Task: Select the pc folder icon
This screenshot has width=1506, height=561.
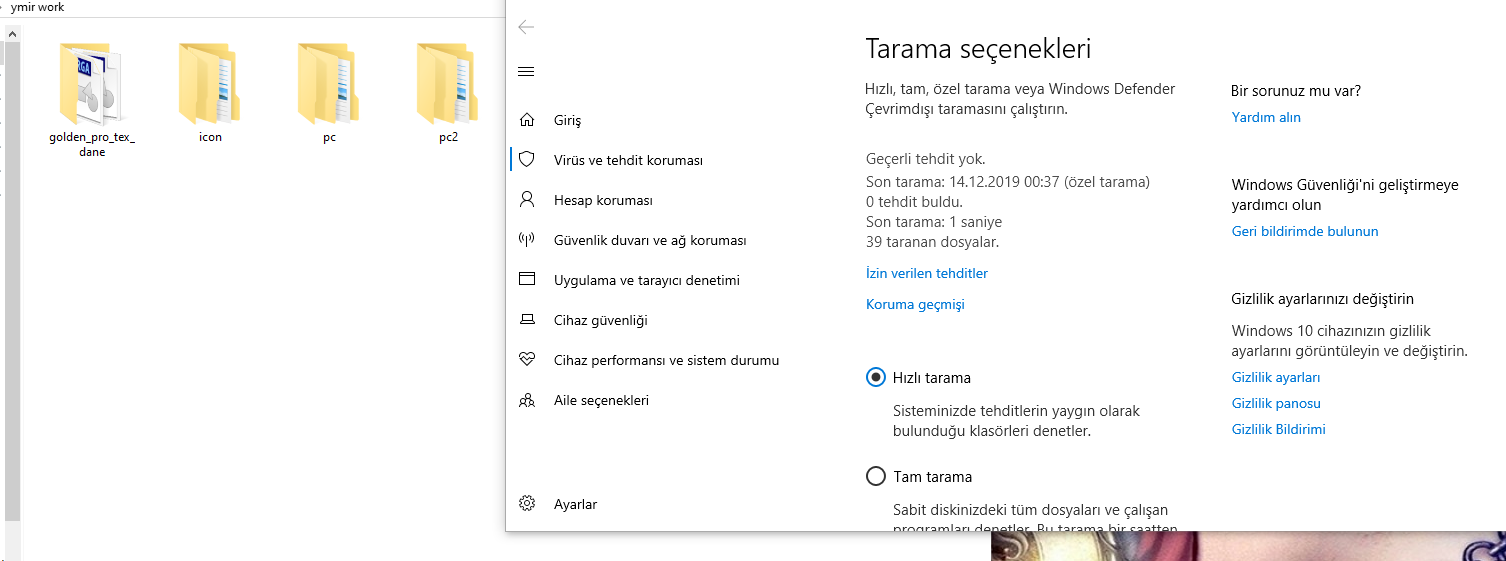Action: point(329,83)
